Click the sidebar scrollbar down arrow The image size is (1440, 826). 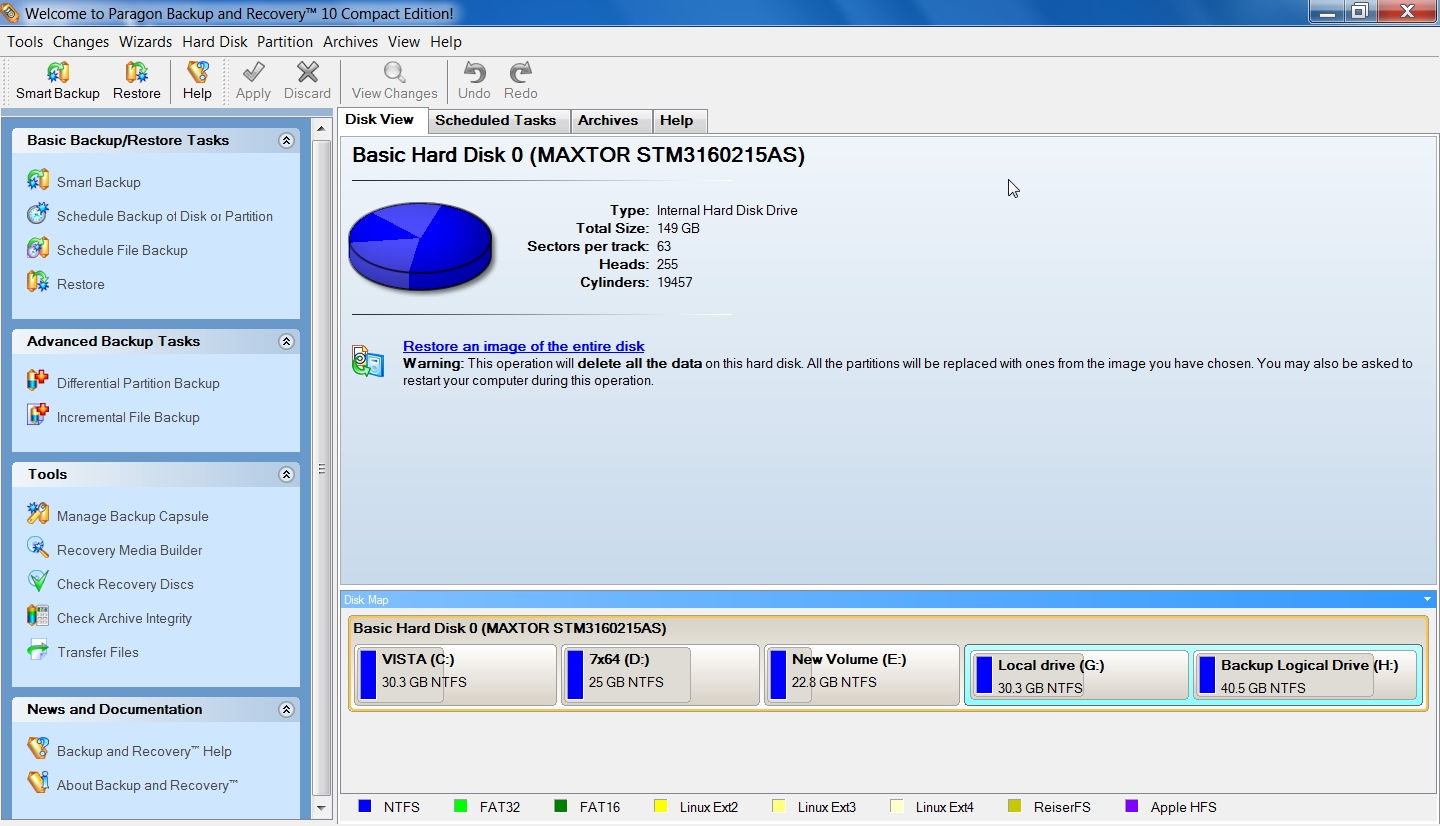click(321, 808)
